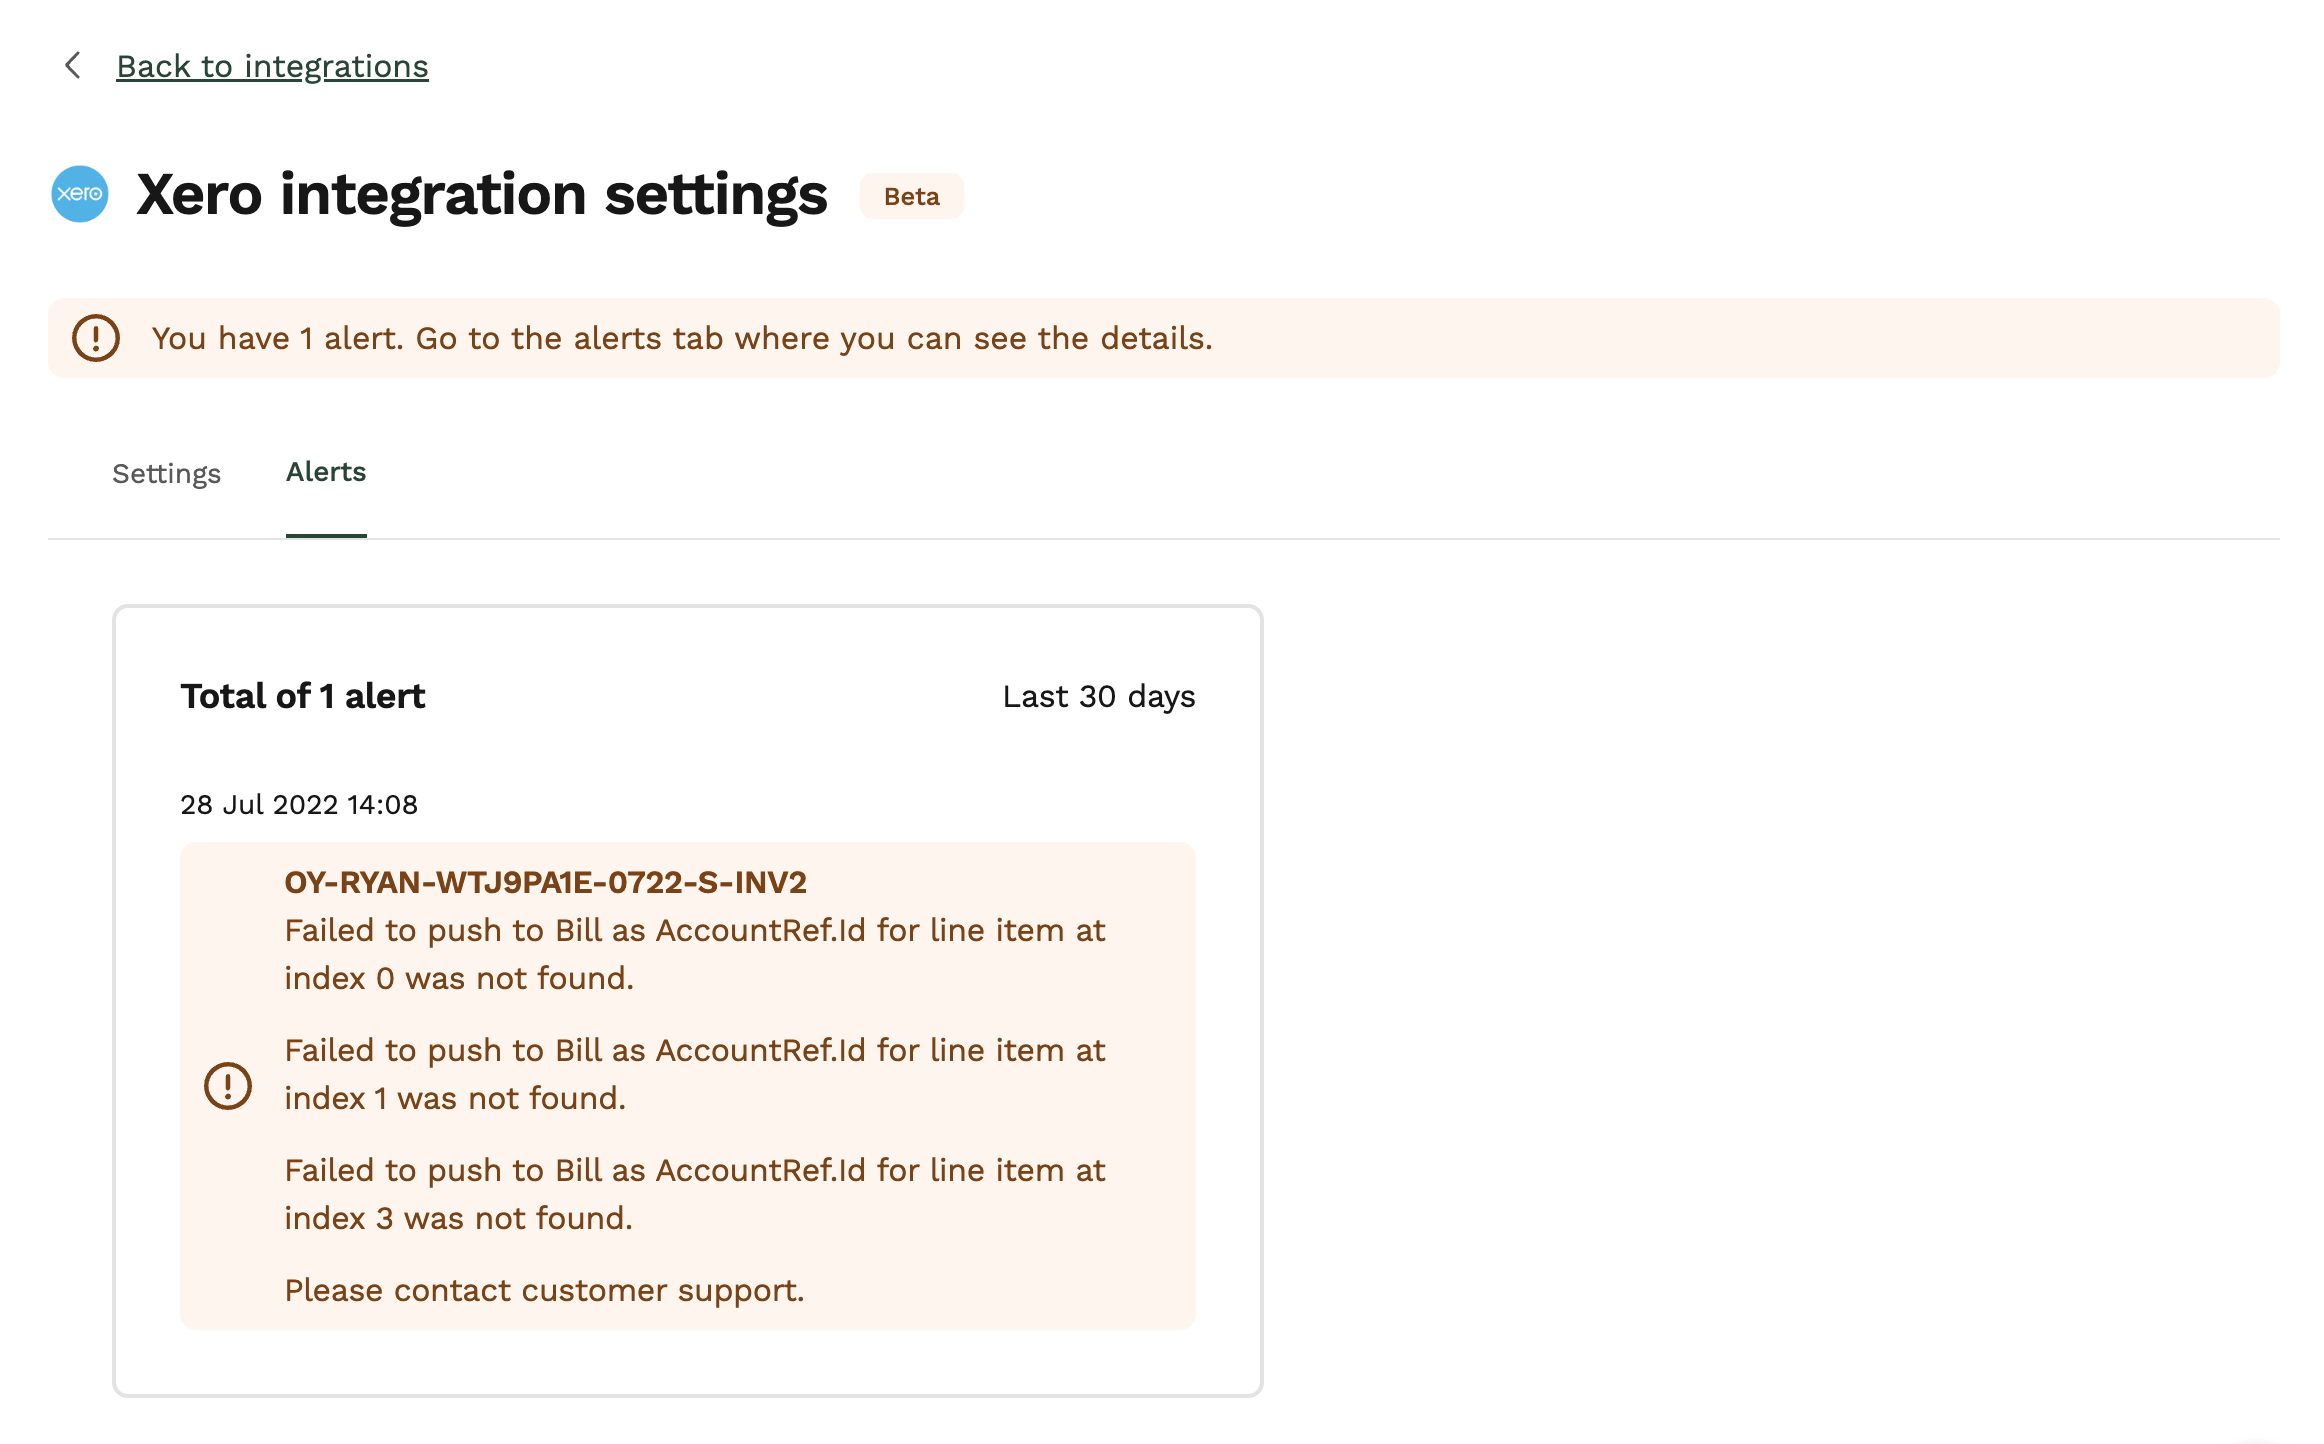Open the Settings tab
The height and width of the screenshot is (1444, 2324).
[166, 473]
